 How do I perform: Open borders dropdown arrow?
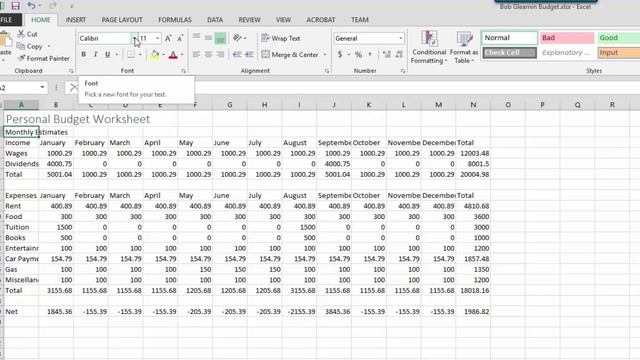tap(140, 55)
